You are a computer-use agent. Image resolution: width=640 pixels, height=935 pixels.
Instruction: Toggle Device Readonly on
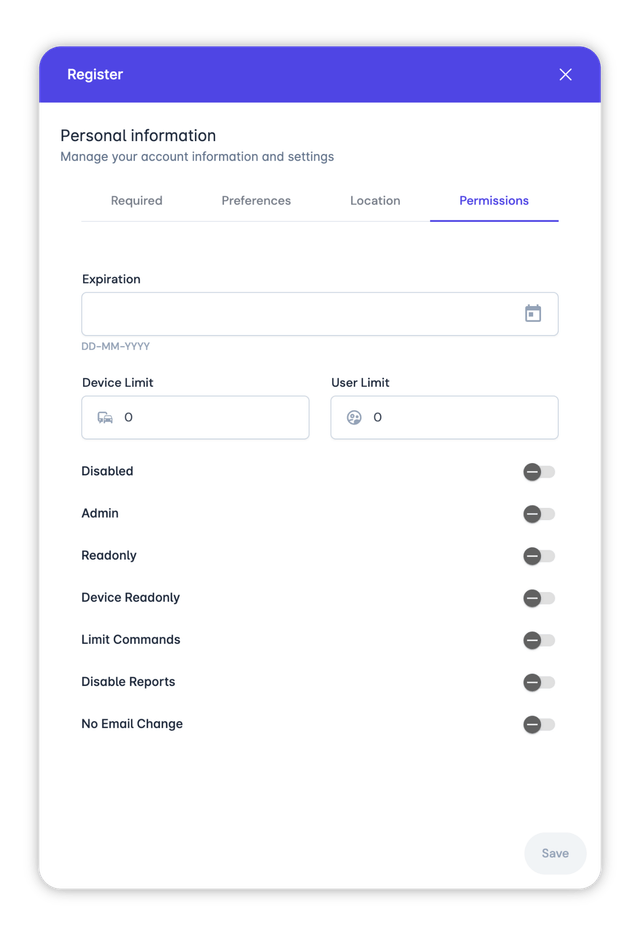(x=538, y=598)
